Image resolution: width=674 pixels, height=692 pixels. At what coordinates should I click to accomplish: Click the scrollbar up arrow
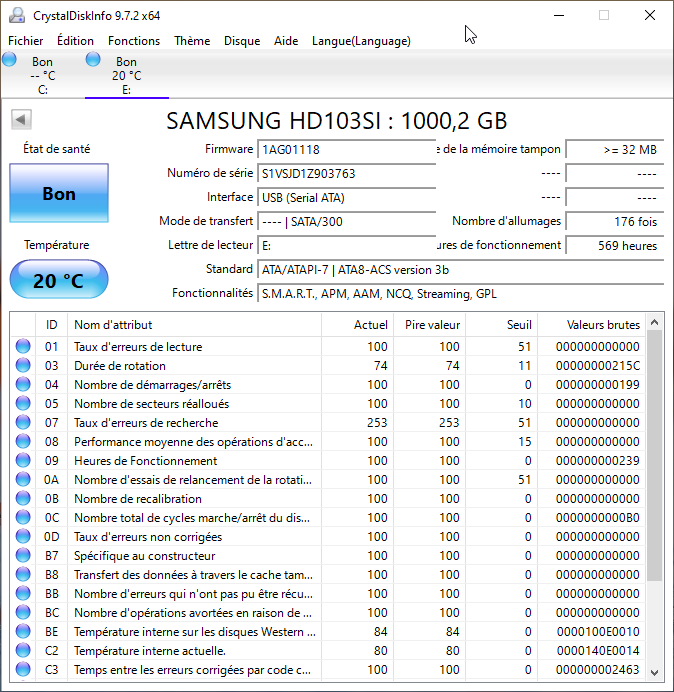coord(655,323)
